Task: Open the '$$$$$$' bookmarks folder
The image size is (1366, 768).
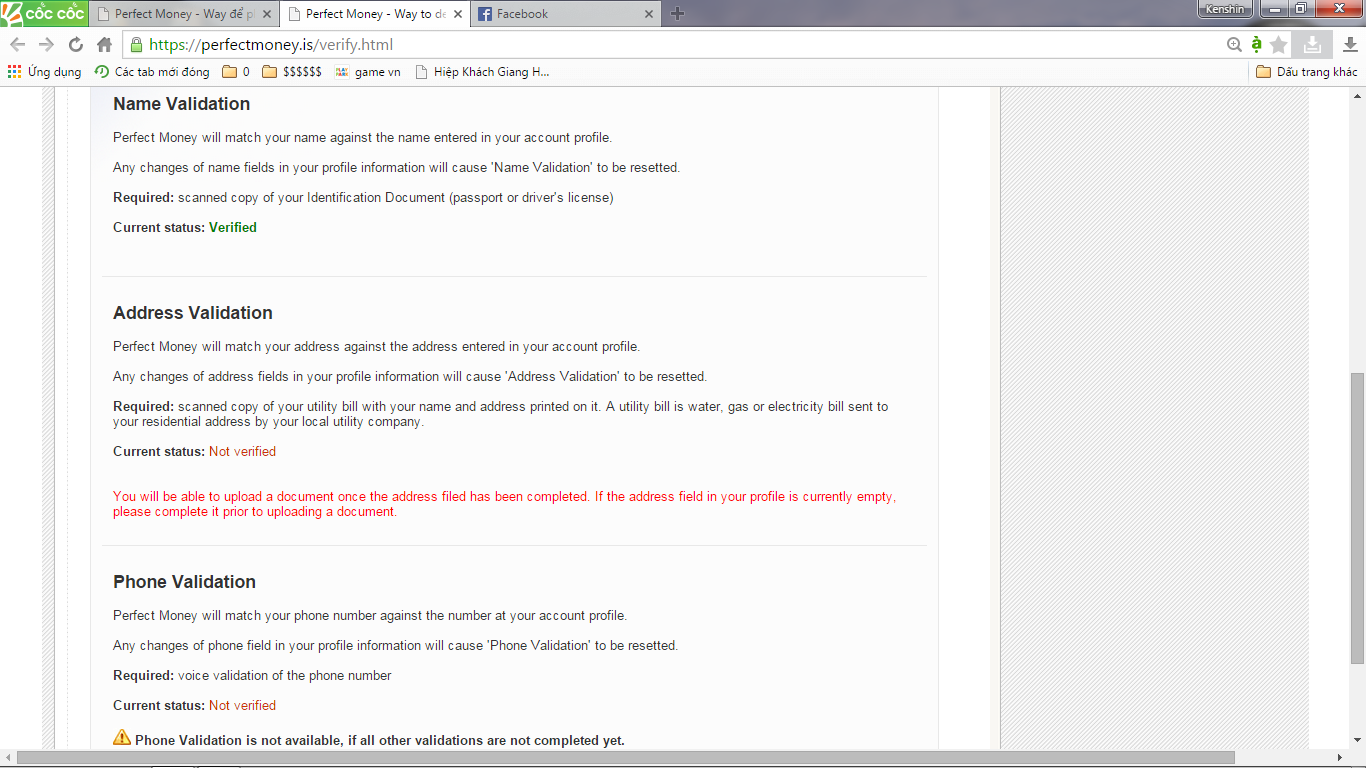Action: coord(292,72)
